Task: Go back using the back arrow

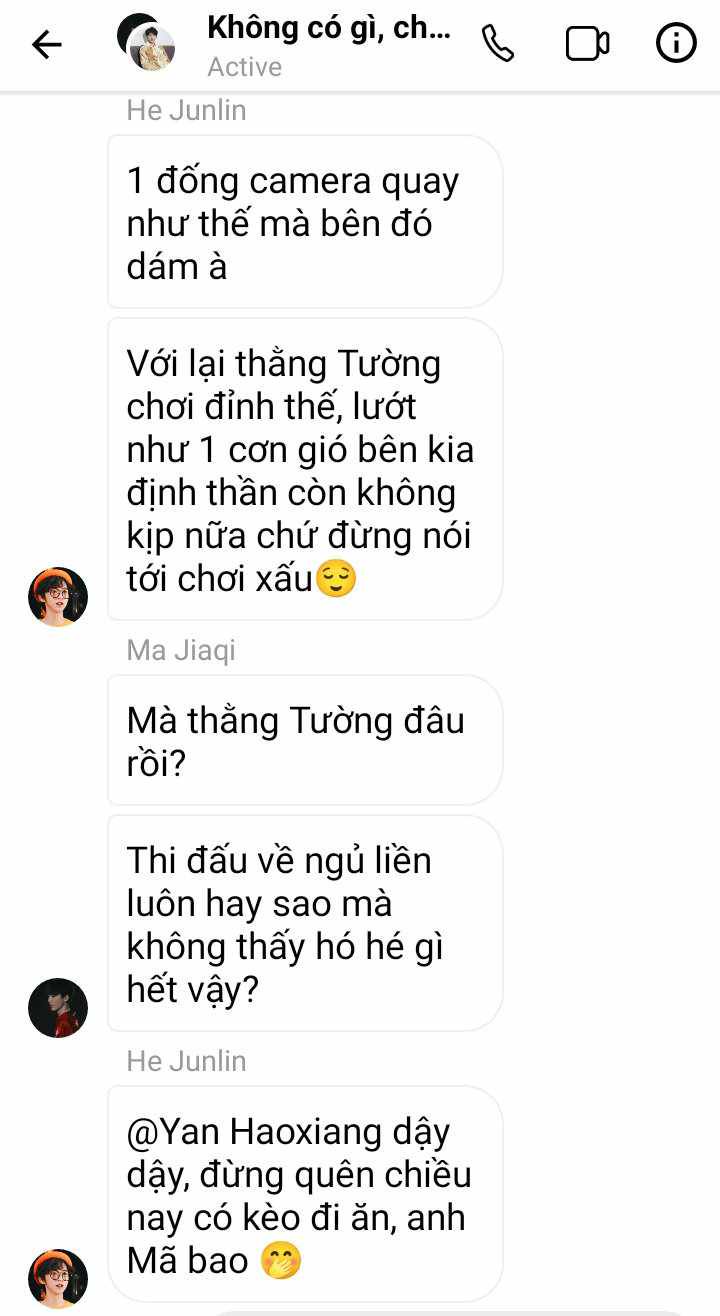Action: click(x=46, y=44)
